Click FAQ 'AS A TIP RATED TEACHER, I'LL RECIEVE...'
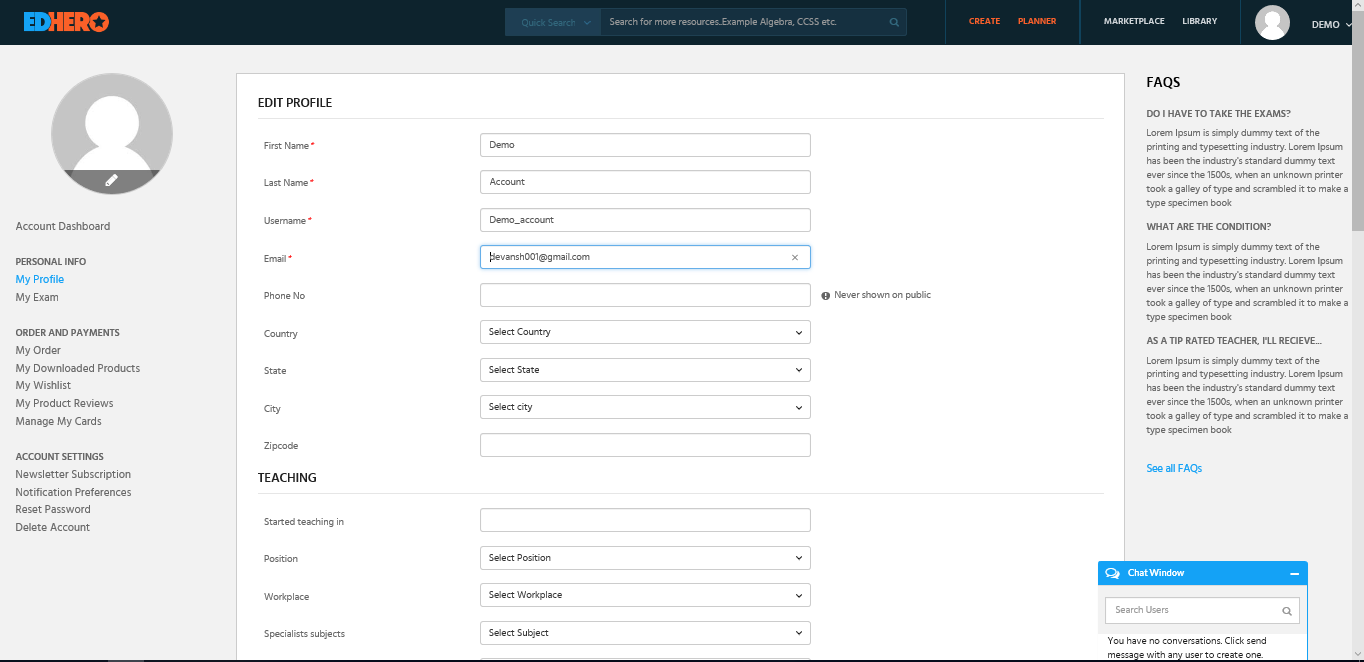The height and width of the screenshot is (662, 1364). tap(1234, 341)
